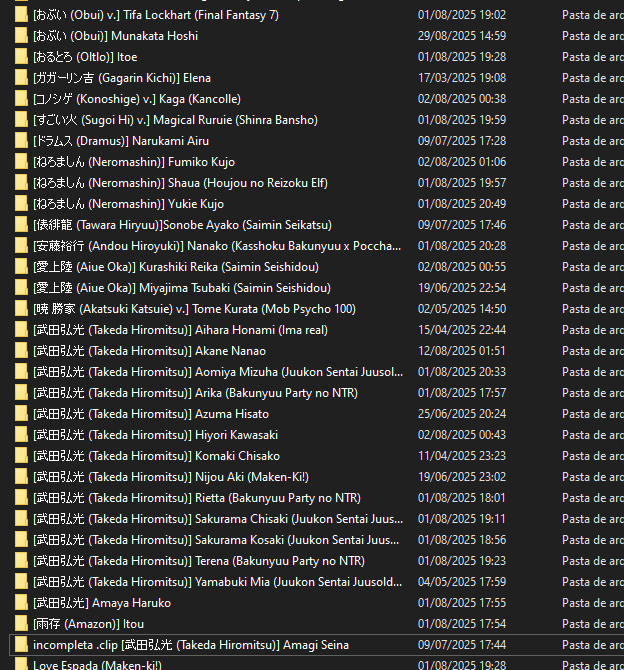The height and width of the screenshot is (670, 624).
Task: Click folder icon beside Shaua (Houjou no Reizoku Elf)
Action: 21,183
